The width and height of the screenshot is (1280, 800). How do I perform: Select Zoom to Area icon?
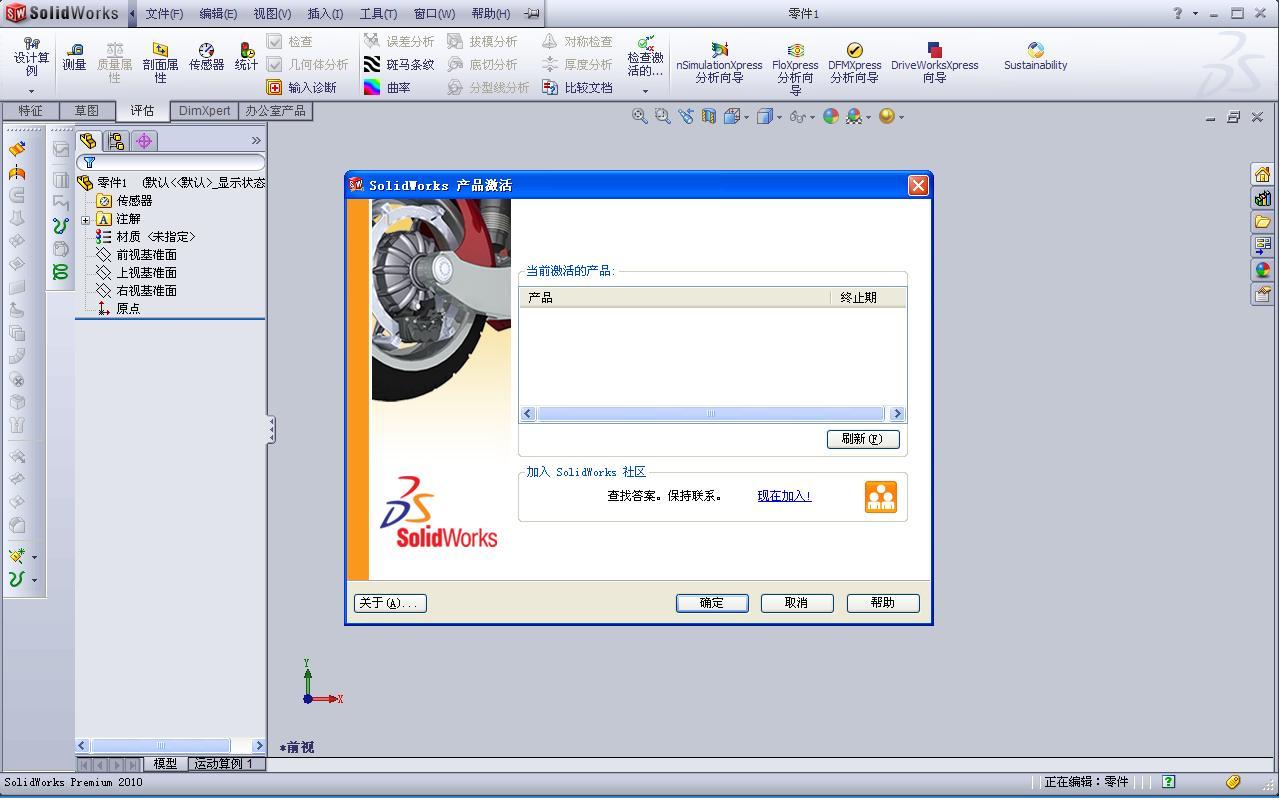pos(662,116)
